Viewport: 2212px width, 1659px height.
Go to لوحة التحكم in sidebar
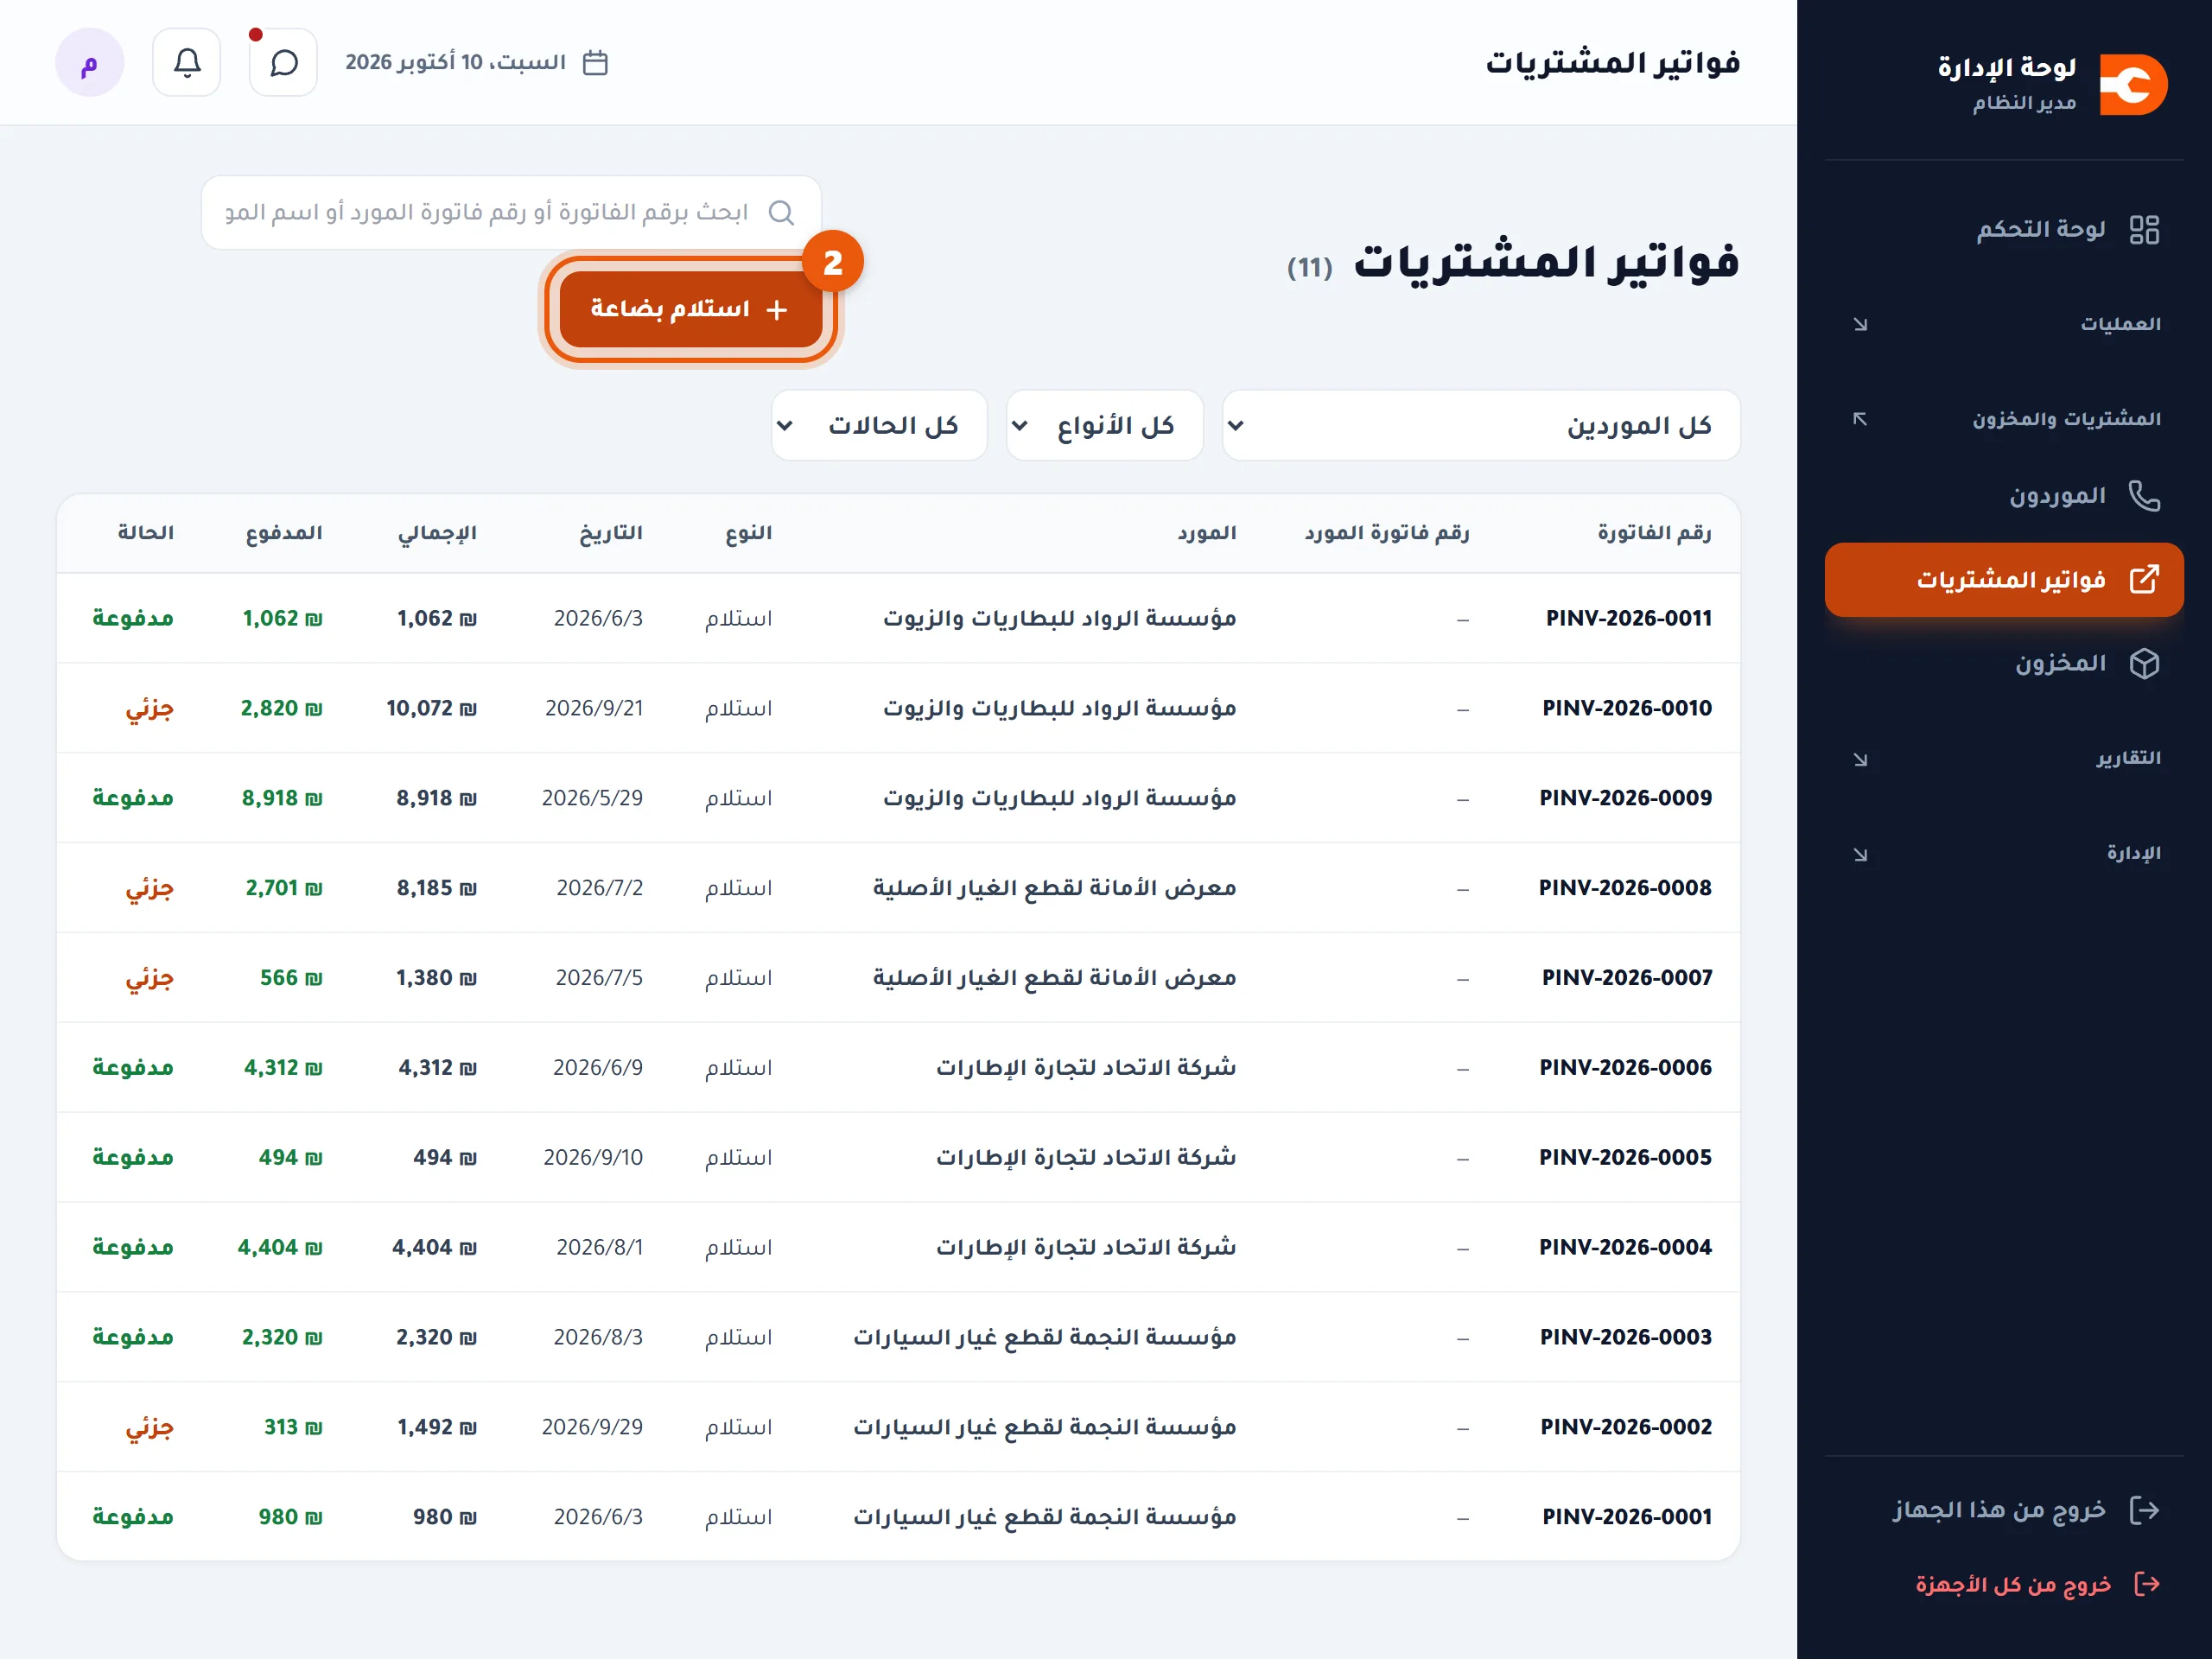2004,230
